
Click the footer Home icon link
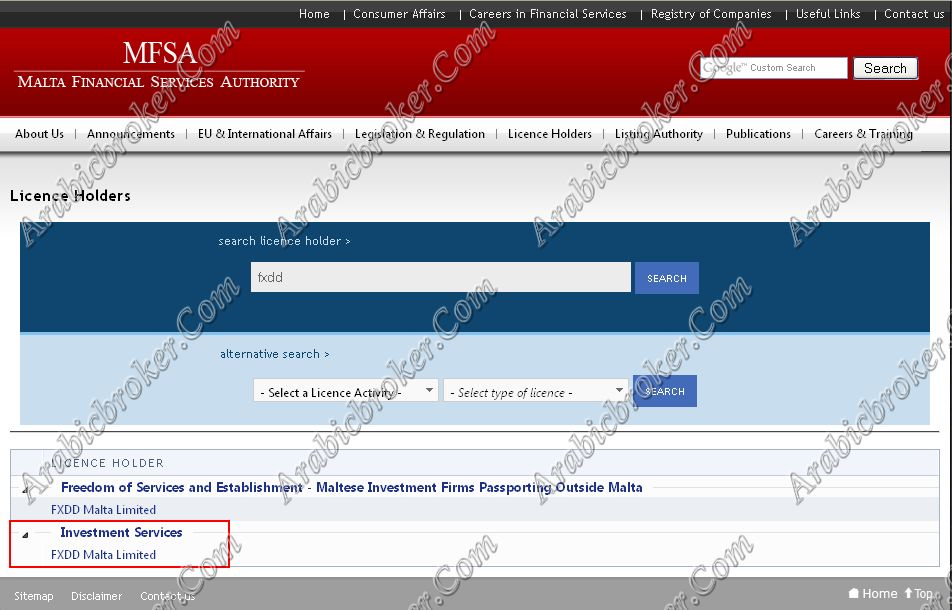pos(873,594)
